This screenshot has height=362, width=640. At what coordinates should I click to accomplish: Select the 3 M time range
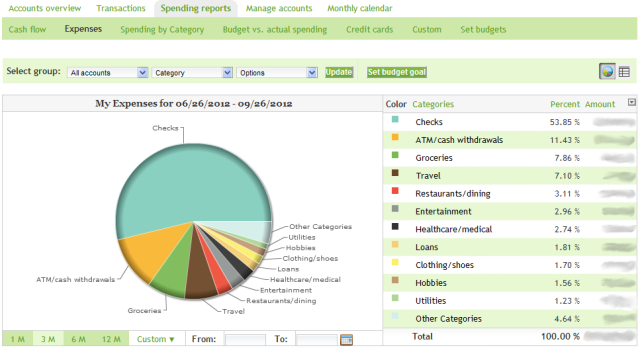(x=48, y=339)
